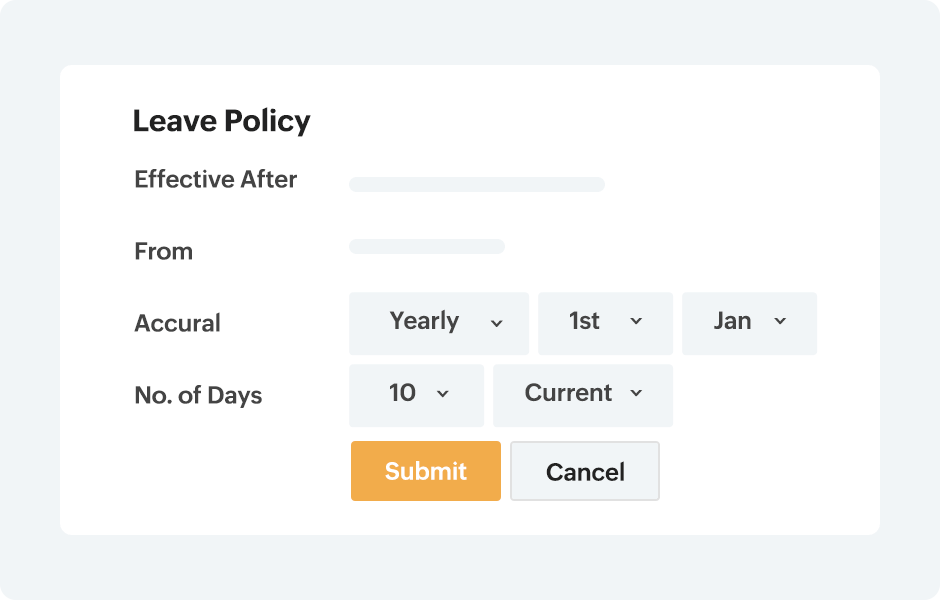Open the Yearly accrual frequency dropdown

[438, 323]
